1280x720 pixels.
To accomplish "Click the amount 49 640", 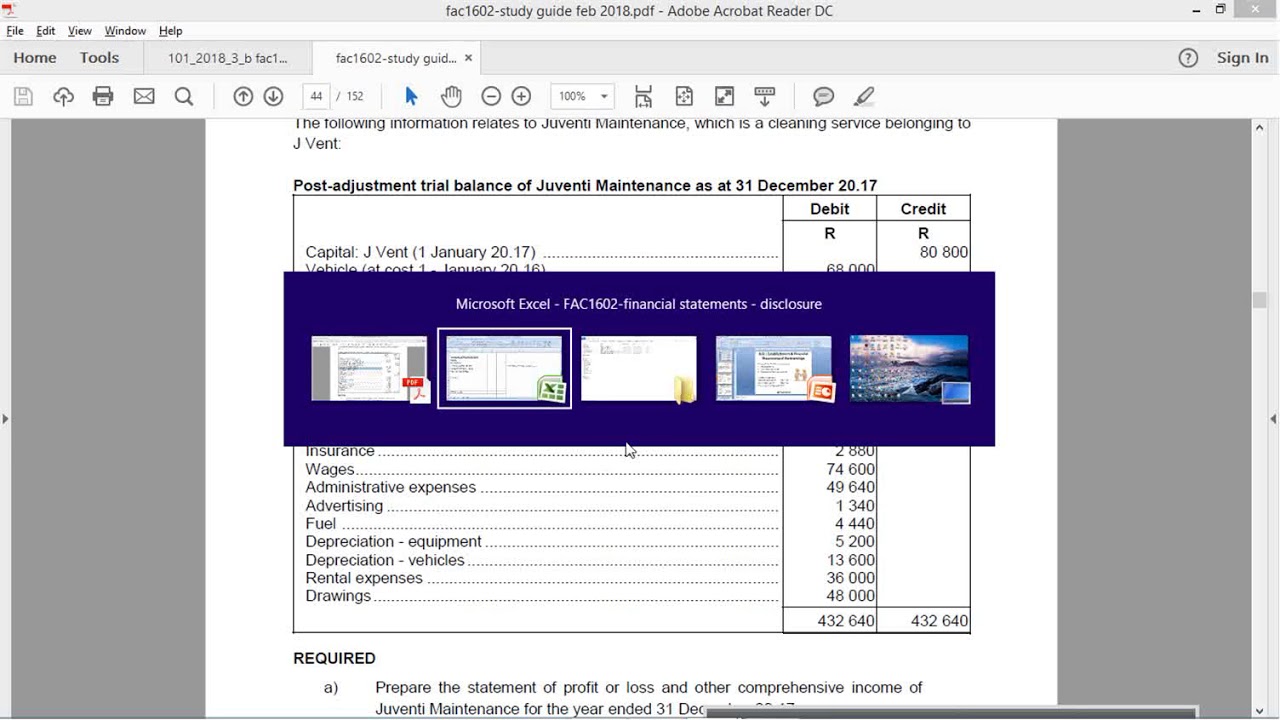I will [x=851, y=487].
